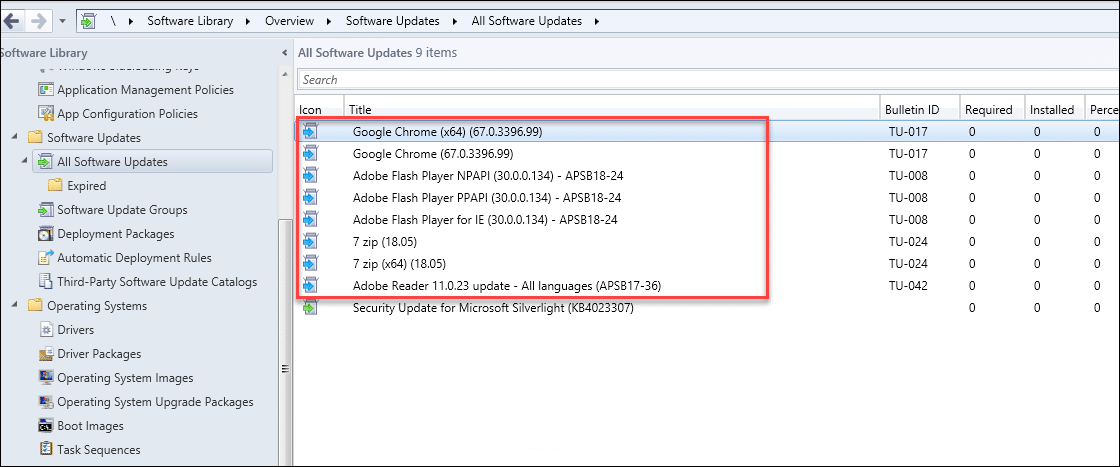Collapse the navigation pane with the arrow

[x=285, y=53]
